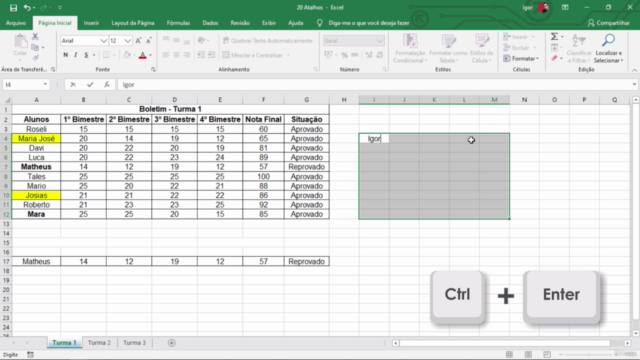Switch to the Turma 3 sheet tab

134,343
